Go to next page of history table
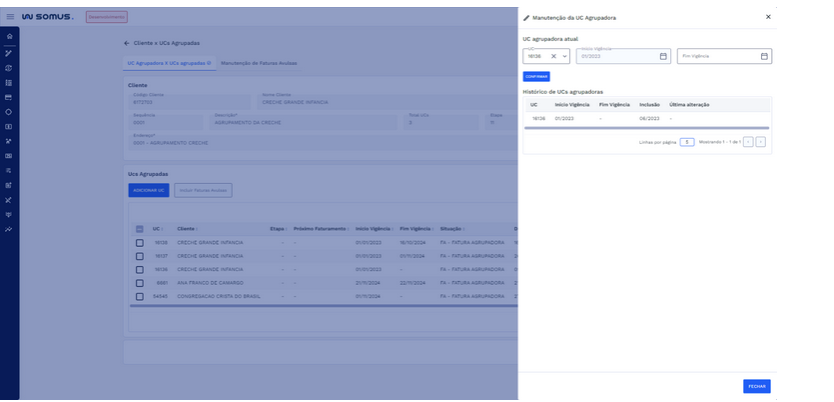The height and width of the screenshot is (402, 834). (x=761, y=142)
